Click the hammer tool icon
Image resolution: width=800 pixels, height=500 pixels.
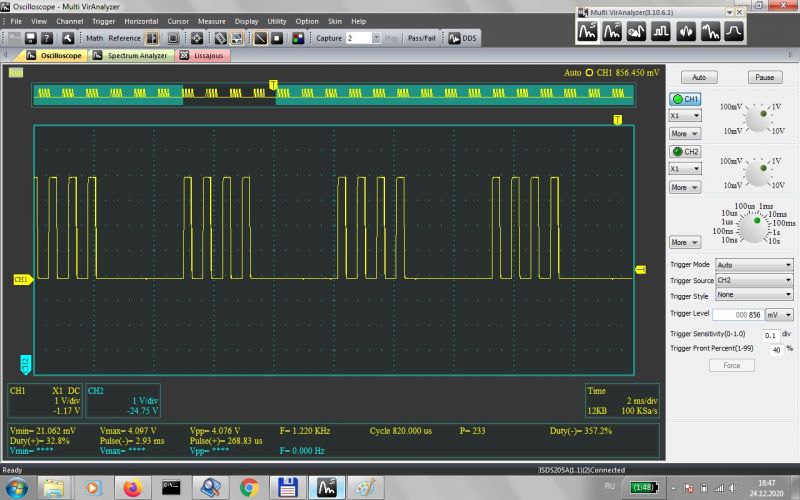(68, 38)
